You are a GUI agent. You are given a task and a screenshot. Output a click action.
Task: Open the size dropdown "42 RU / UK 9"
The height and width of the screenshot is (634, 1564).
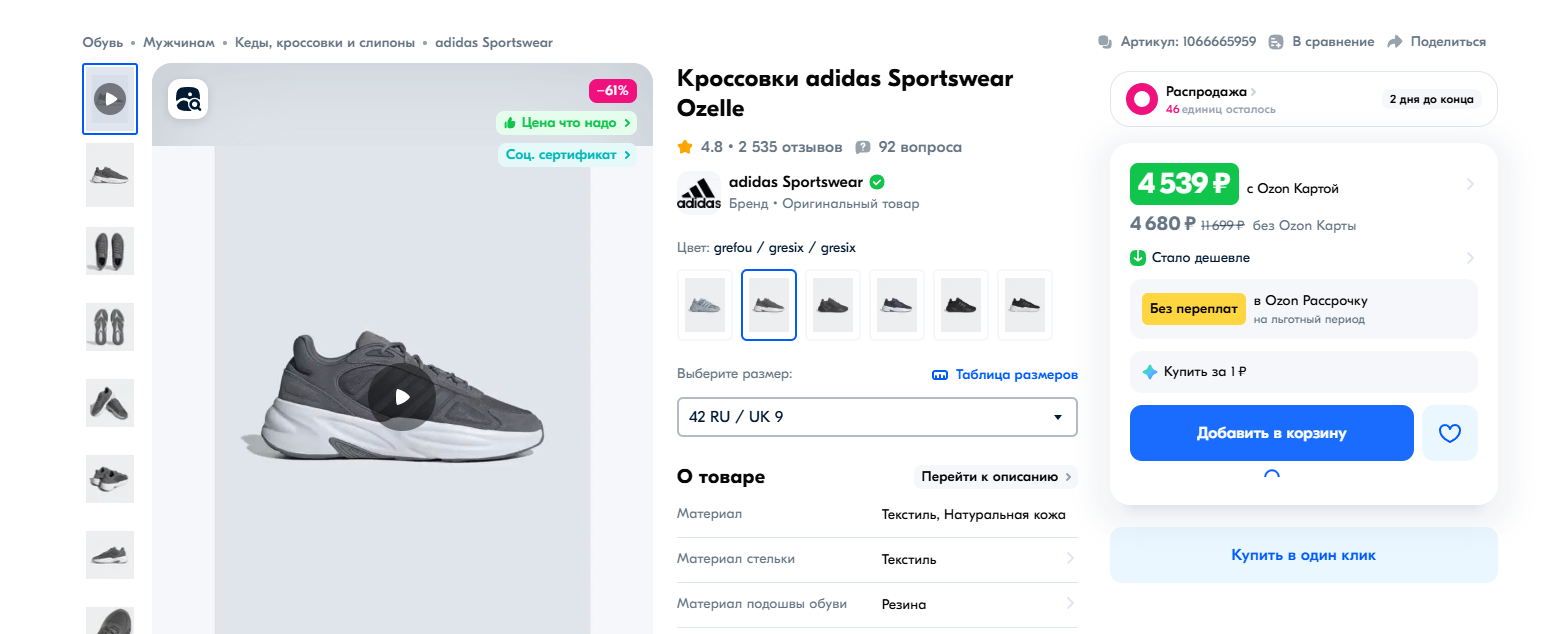[x=876, y=417]
